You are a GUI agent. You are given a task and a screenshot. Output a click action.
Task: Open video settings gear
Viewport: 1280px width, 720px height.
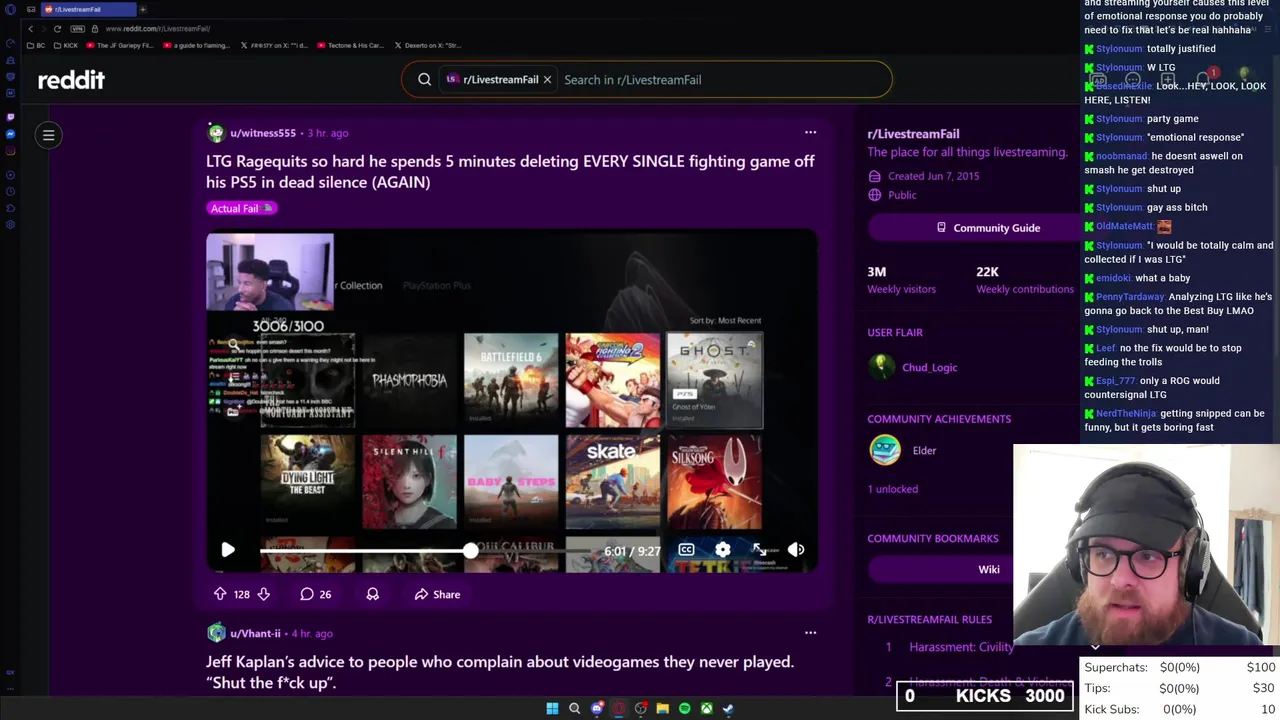(723, 549)
